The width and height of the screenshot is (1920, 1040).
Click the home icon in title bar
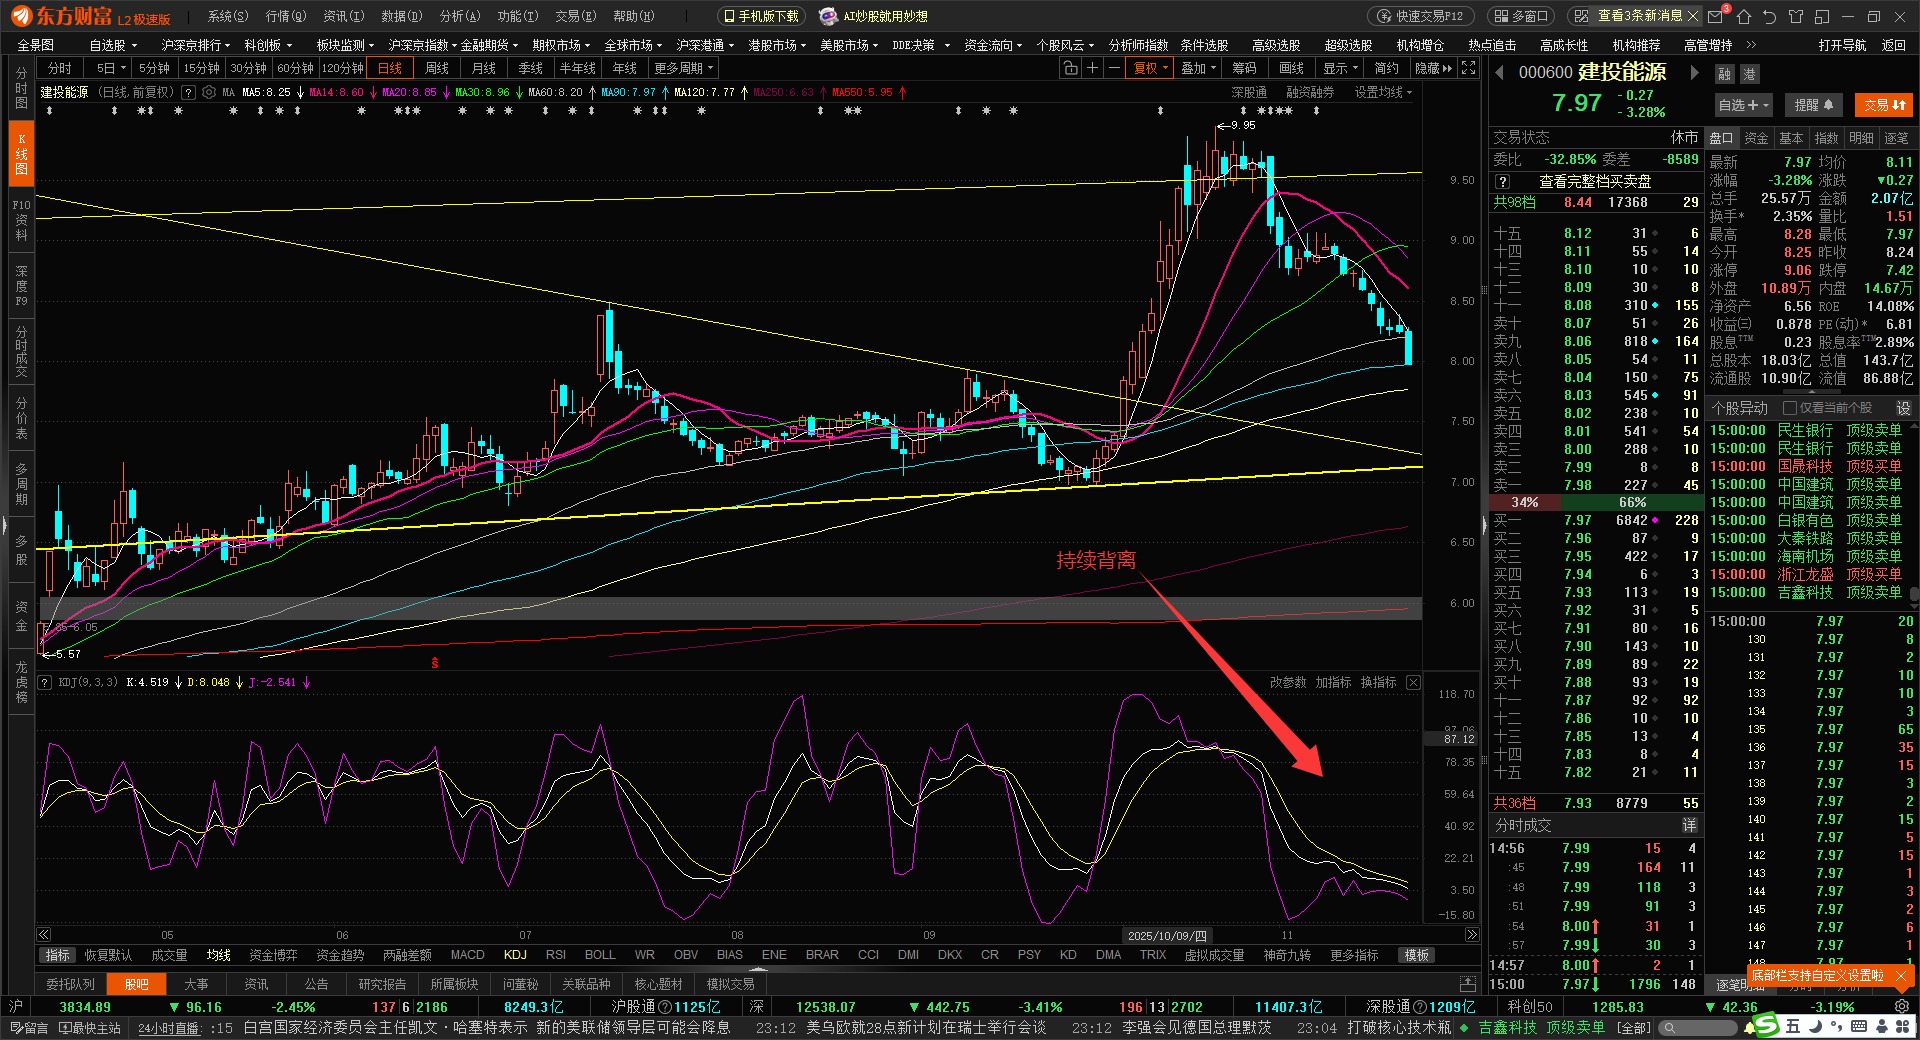(1744, 16)
